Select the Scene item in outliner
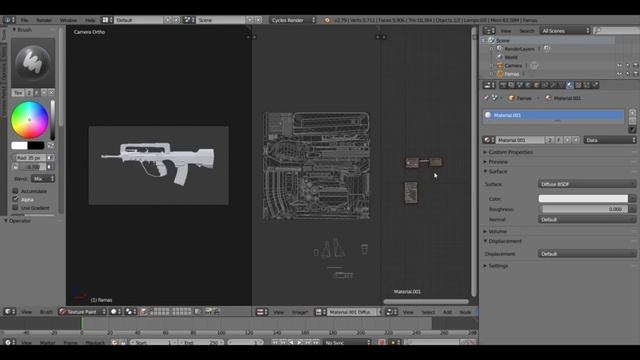This screenshot has height=360, width=640. coord(503,40)
